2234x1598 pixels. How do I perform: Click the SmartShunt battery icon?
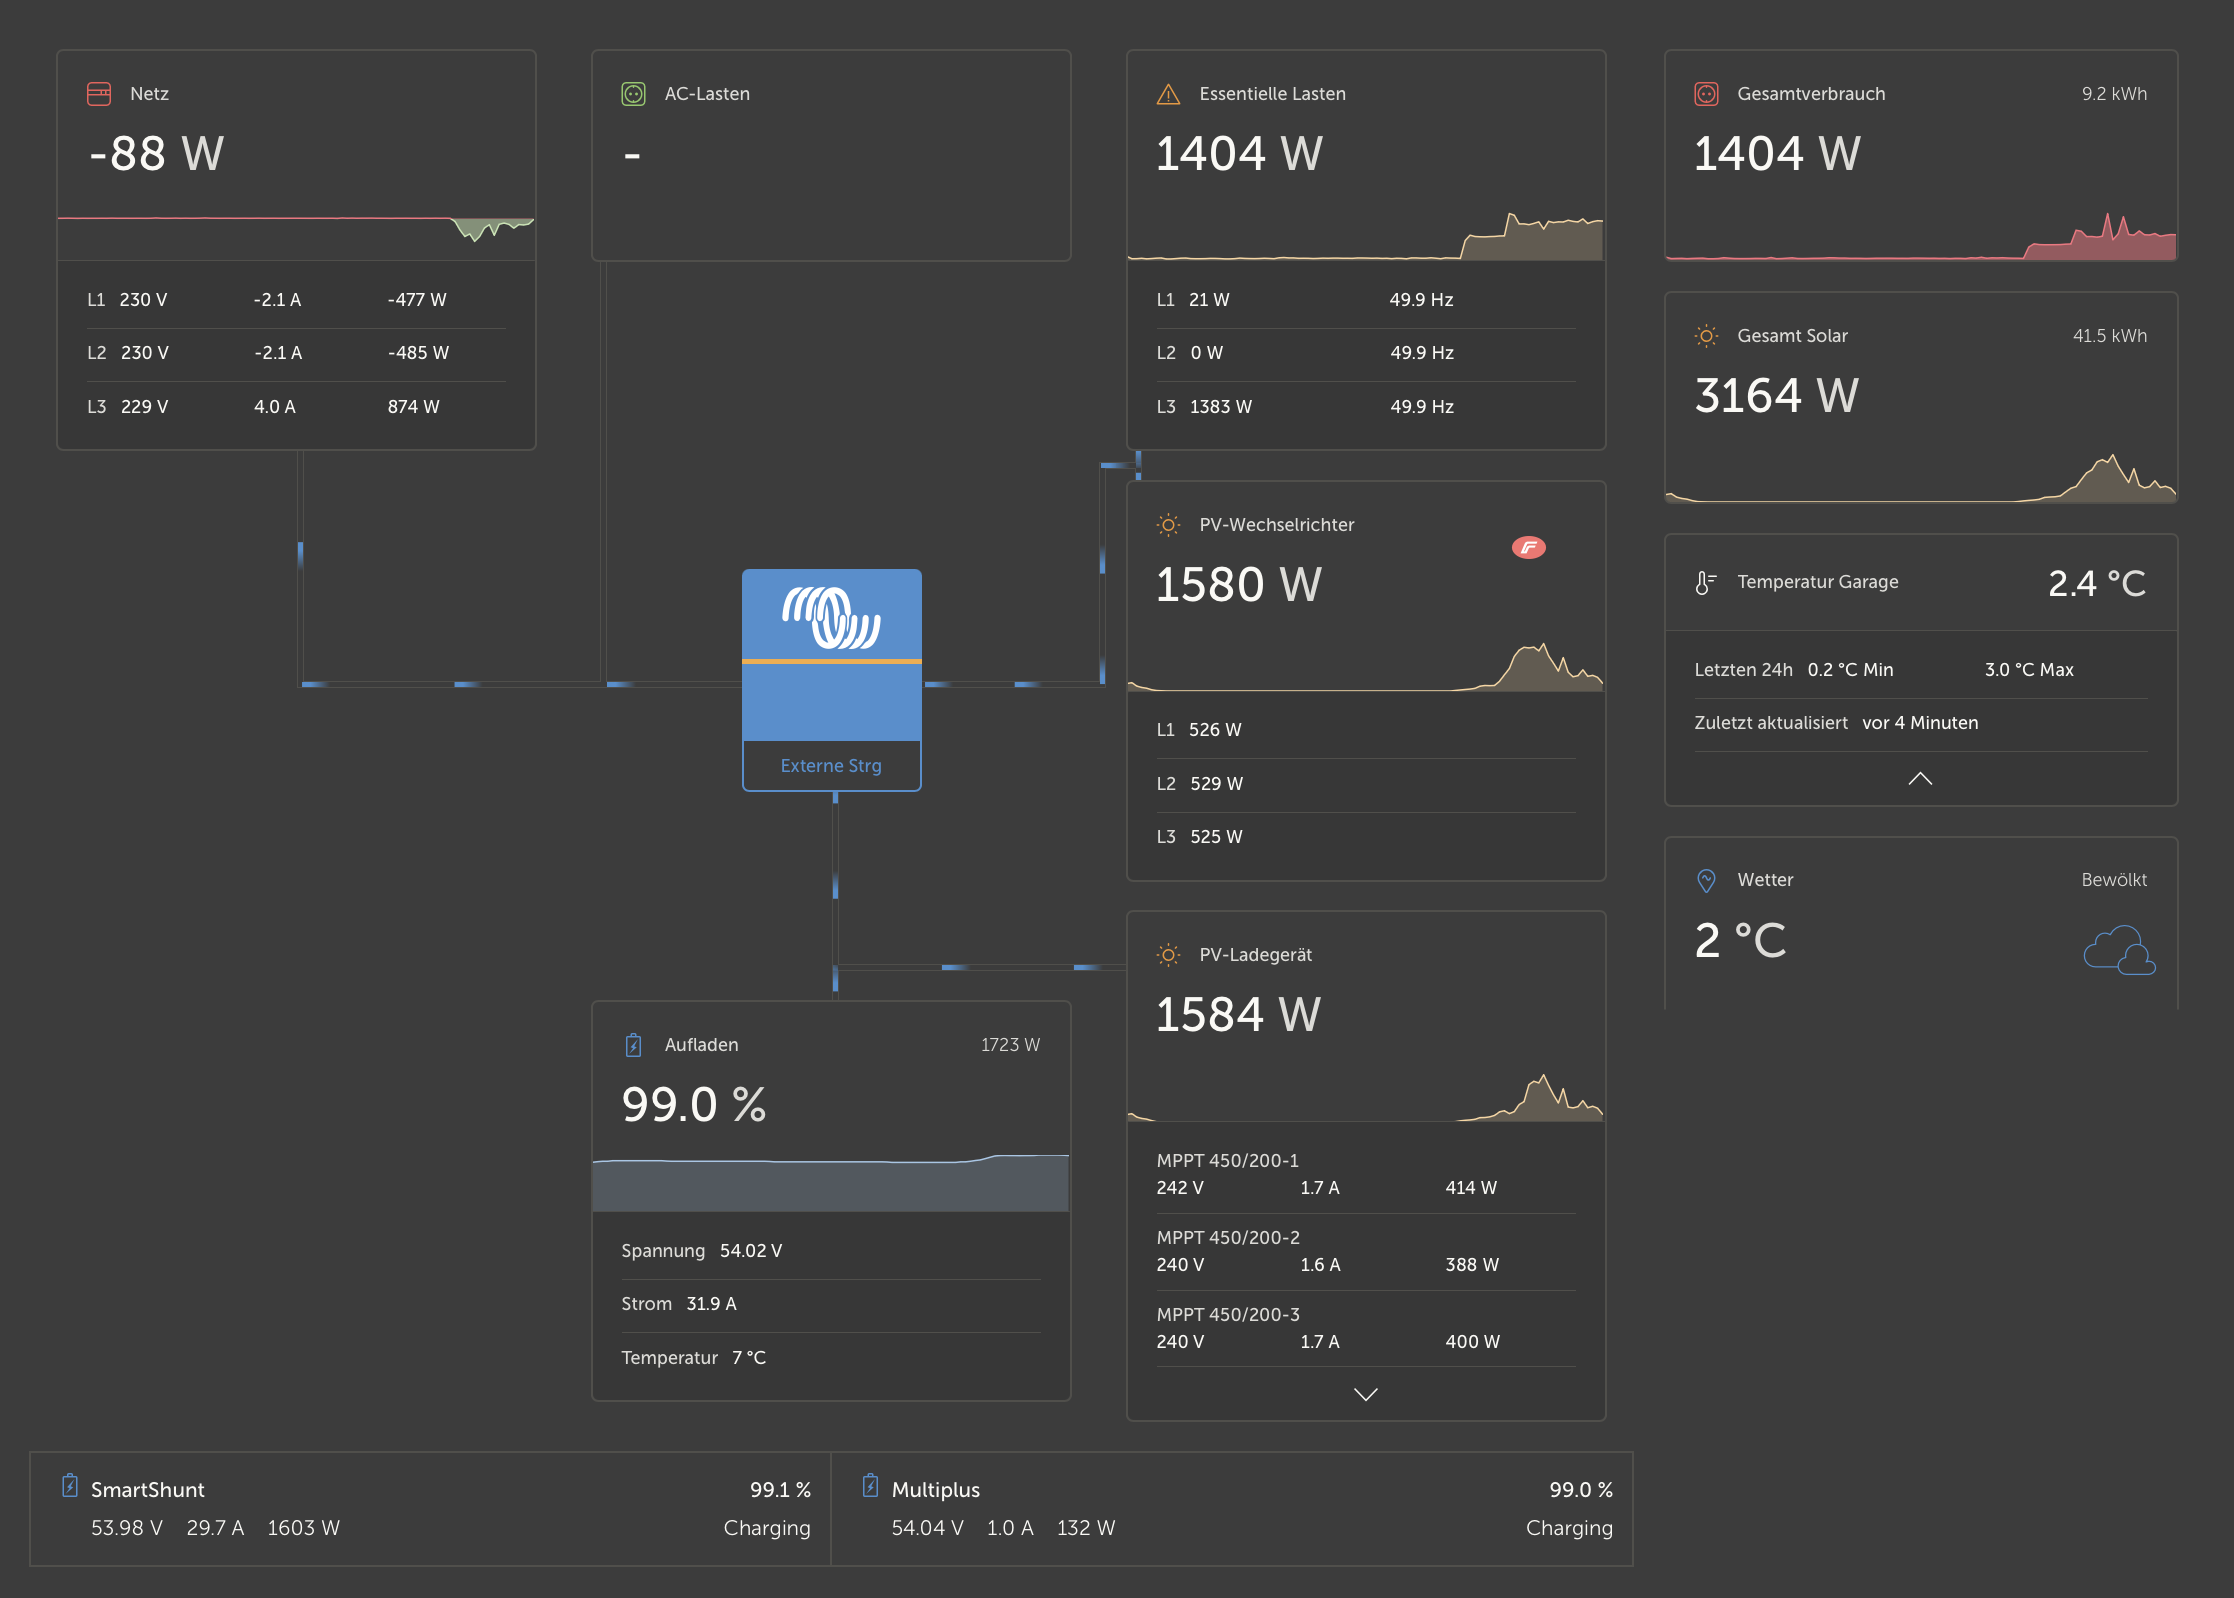[70, 1486]
